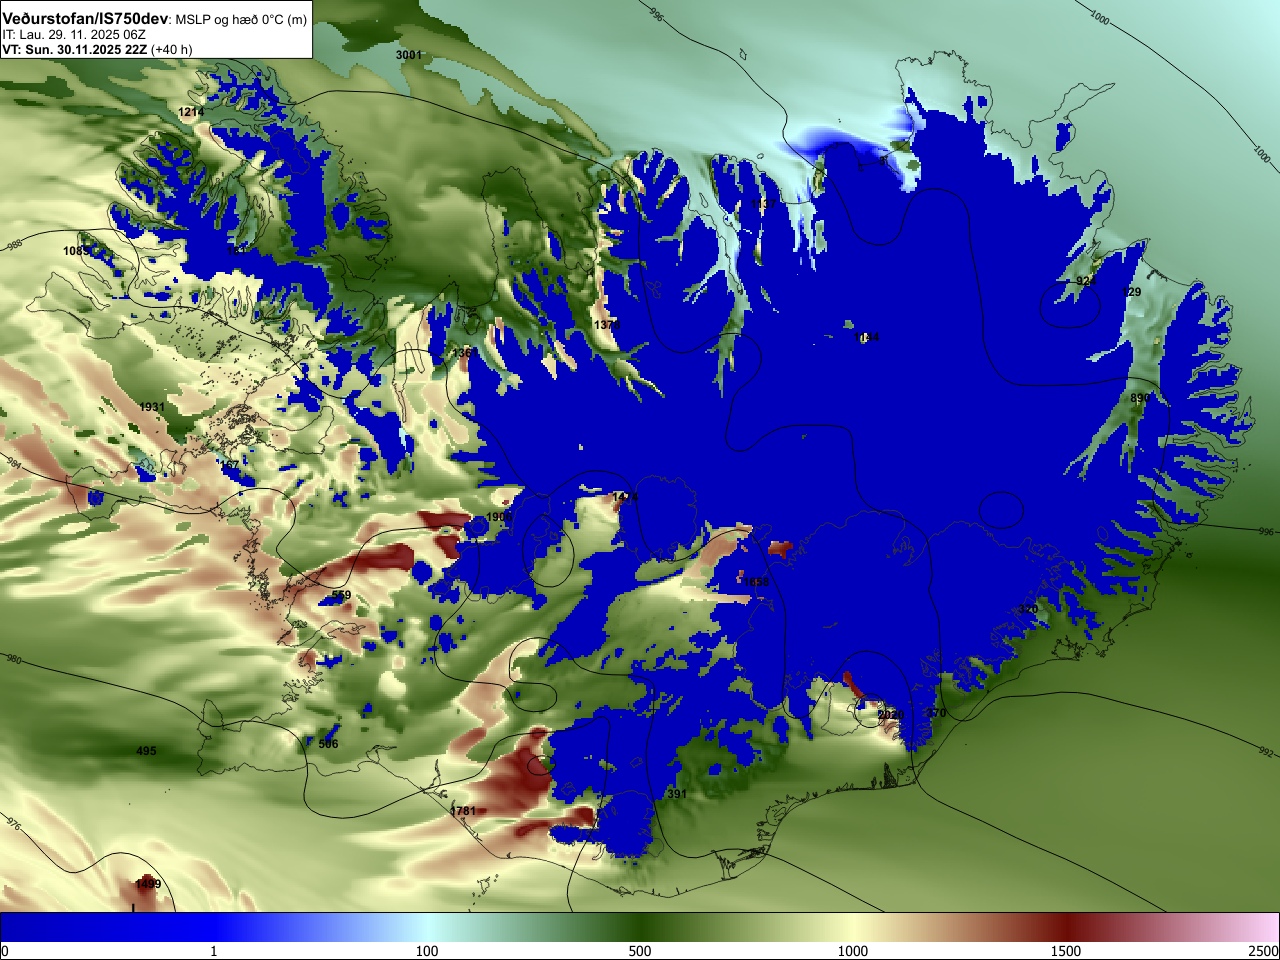Viewport: 1280px width, 960px height.
Task: Pick the dark red segment of the color bar
Action: tap(1066, 927)
